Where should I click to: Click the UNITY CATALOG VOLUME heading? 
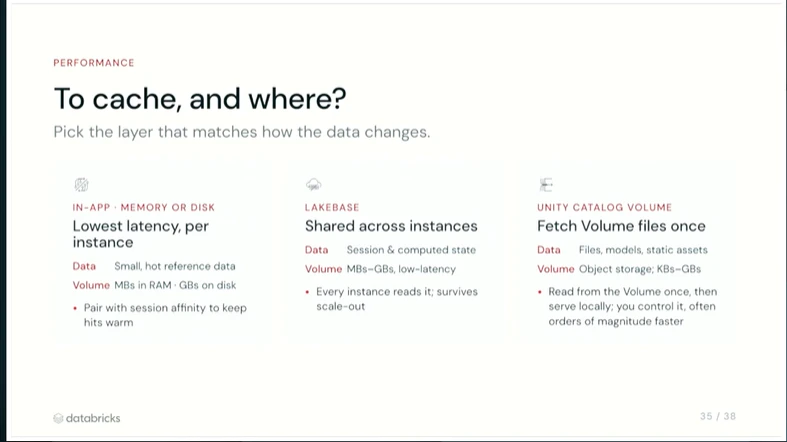coord(604,207)
